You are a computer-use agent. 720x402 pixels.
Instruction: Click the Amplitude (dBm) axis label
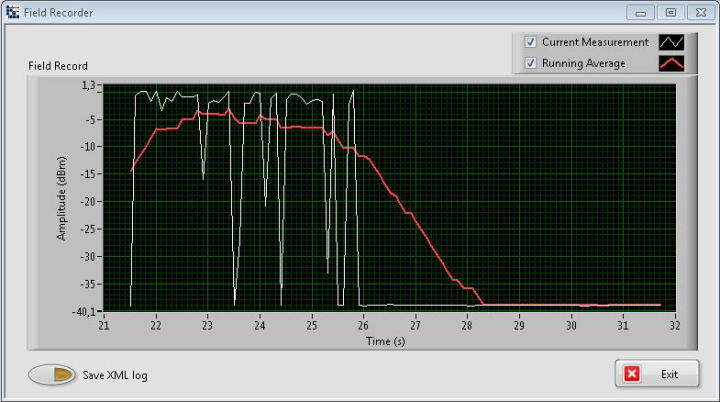click(62, 198)
